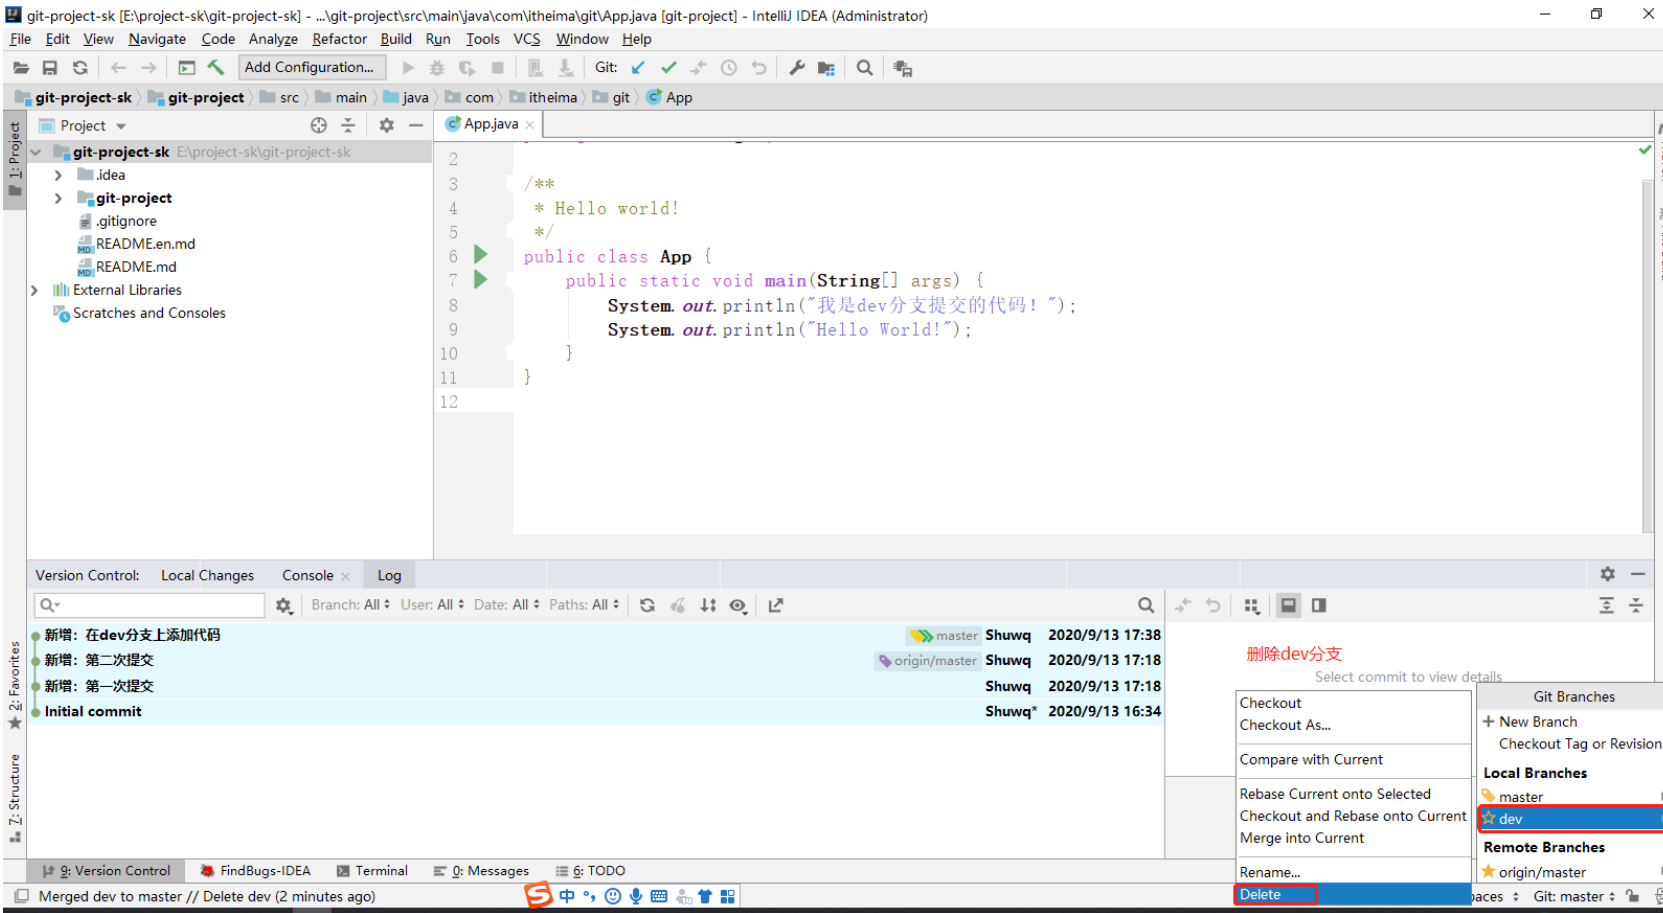
Task: Toggle the origin/master favorite star
Action: [1489, 872]
